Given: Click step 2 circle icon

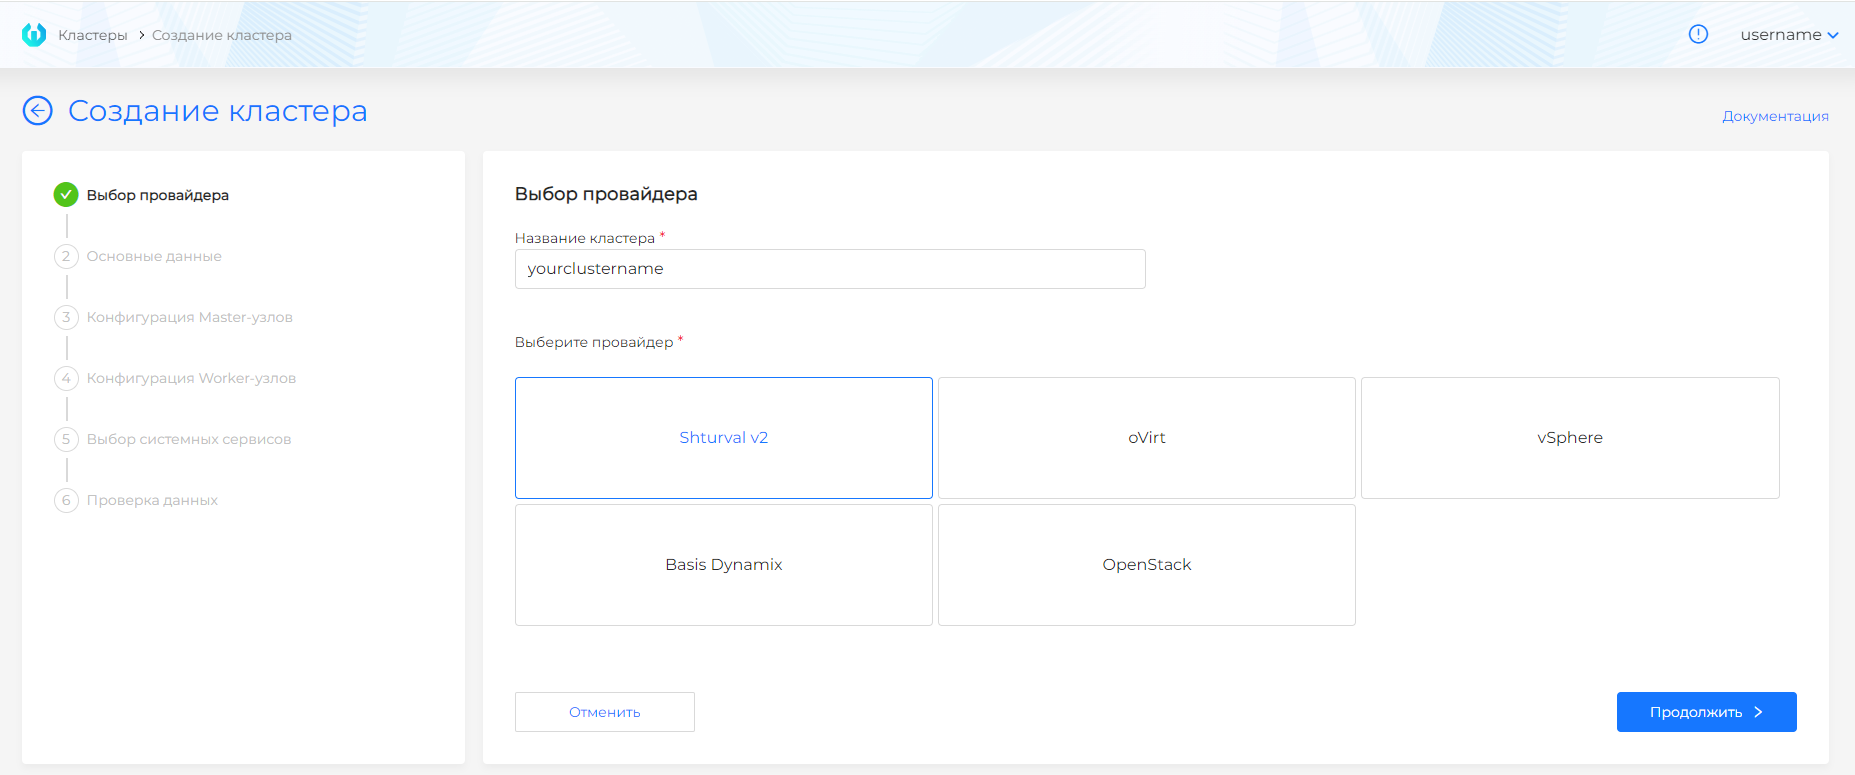Looking at the screenshot, I should pyautogui.click(x=66, y=256).
